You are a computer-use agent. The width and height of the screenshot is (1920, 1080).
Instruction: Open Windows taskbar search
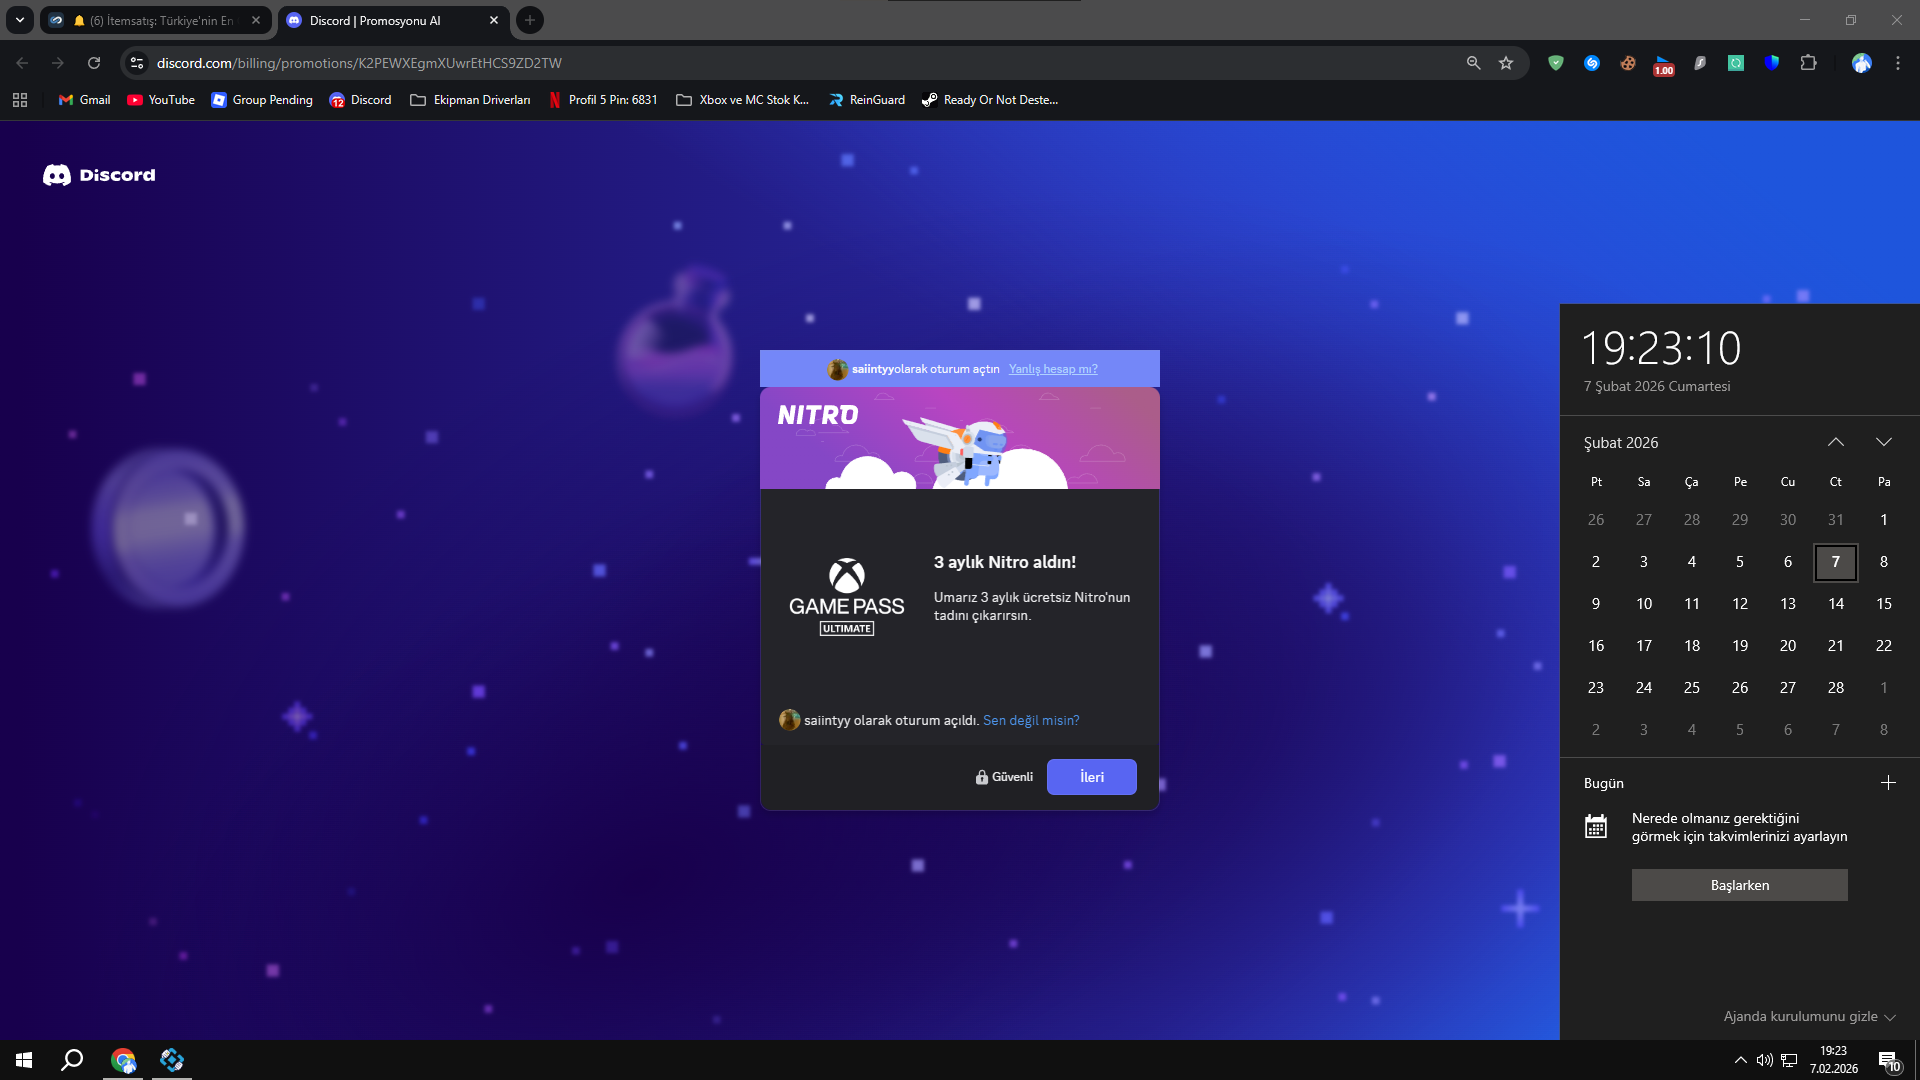tap(72, 1060)
